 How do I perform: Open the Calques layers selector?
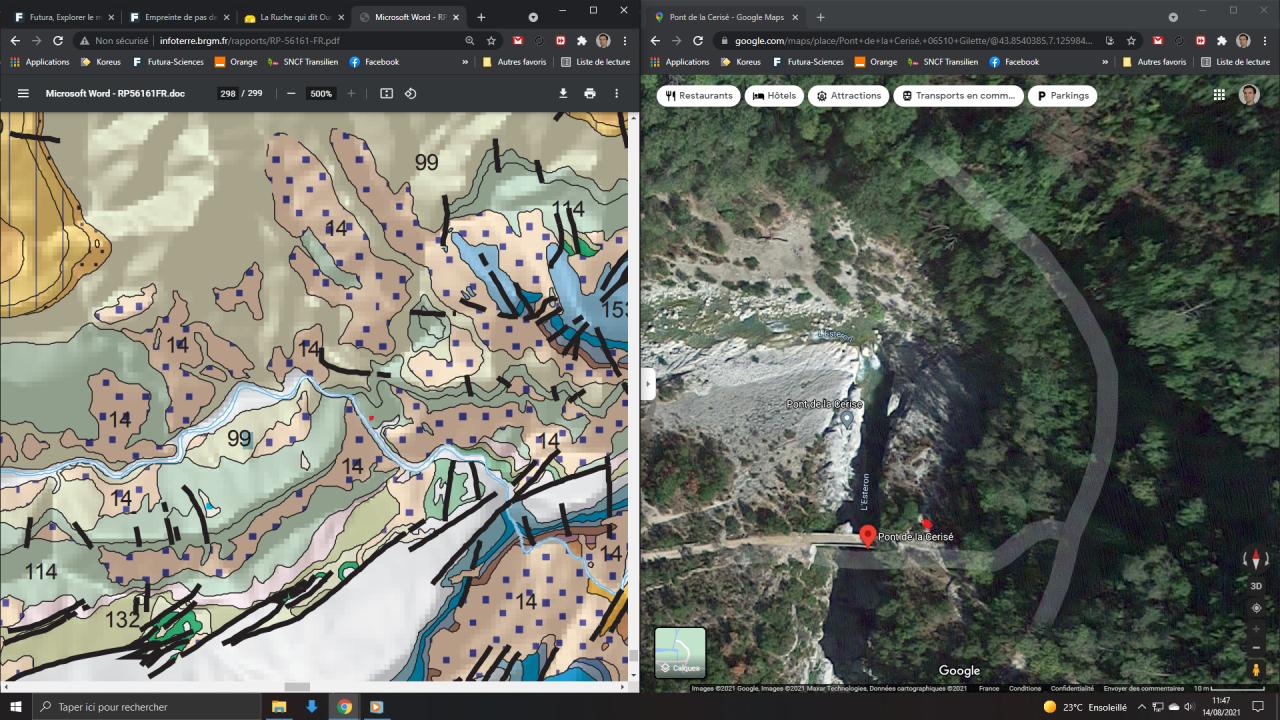pos(680,652)
